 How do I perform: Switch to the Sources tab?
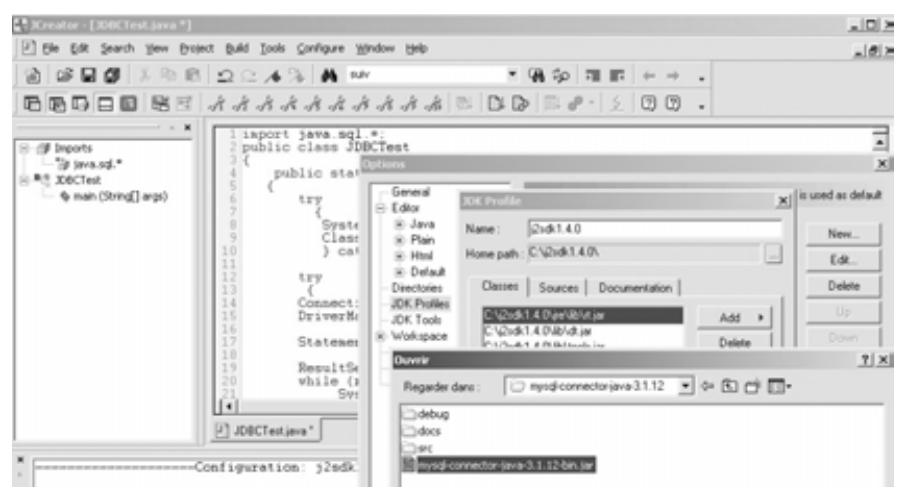(x=558, y=287)
